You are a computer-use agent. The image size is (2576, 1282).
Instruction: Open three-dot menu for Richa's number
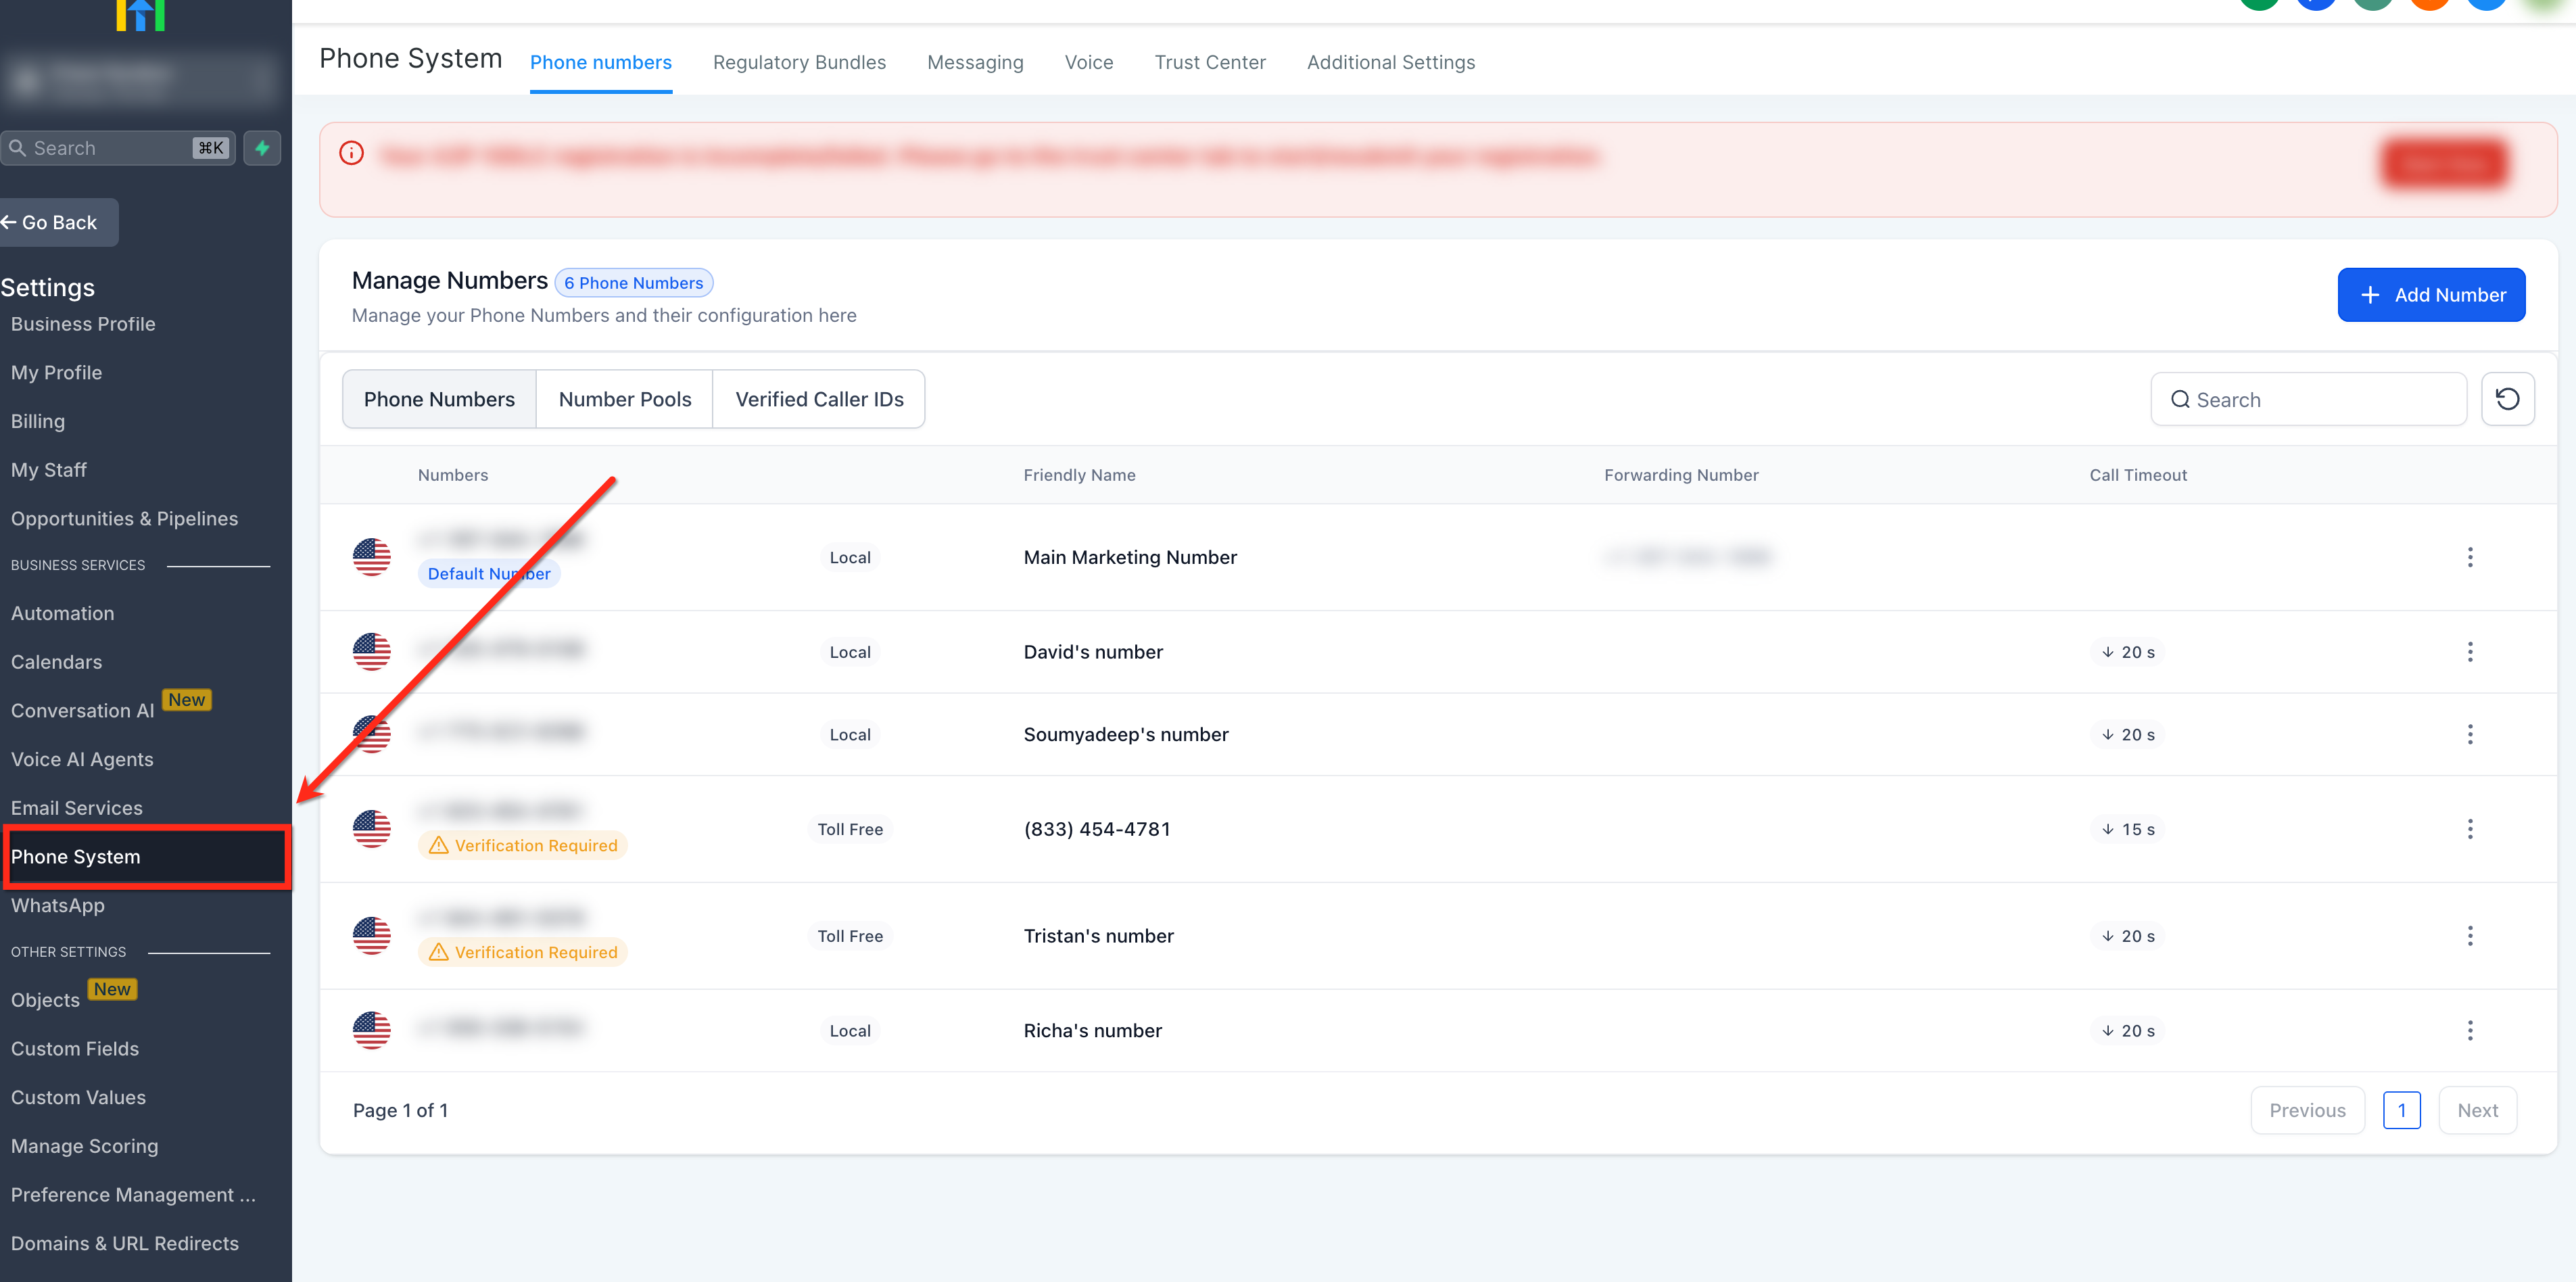2469,1030
